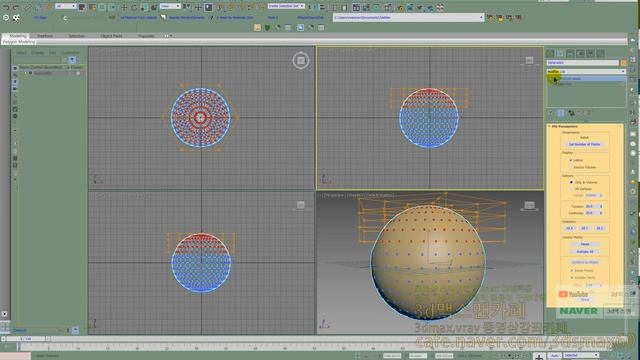Open the Display command panel tab
This screenshot has width=640, height=360.
[590, 53]
